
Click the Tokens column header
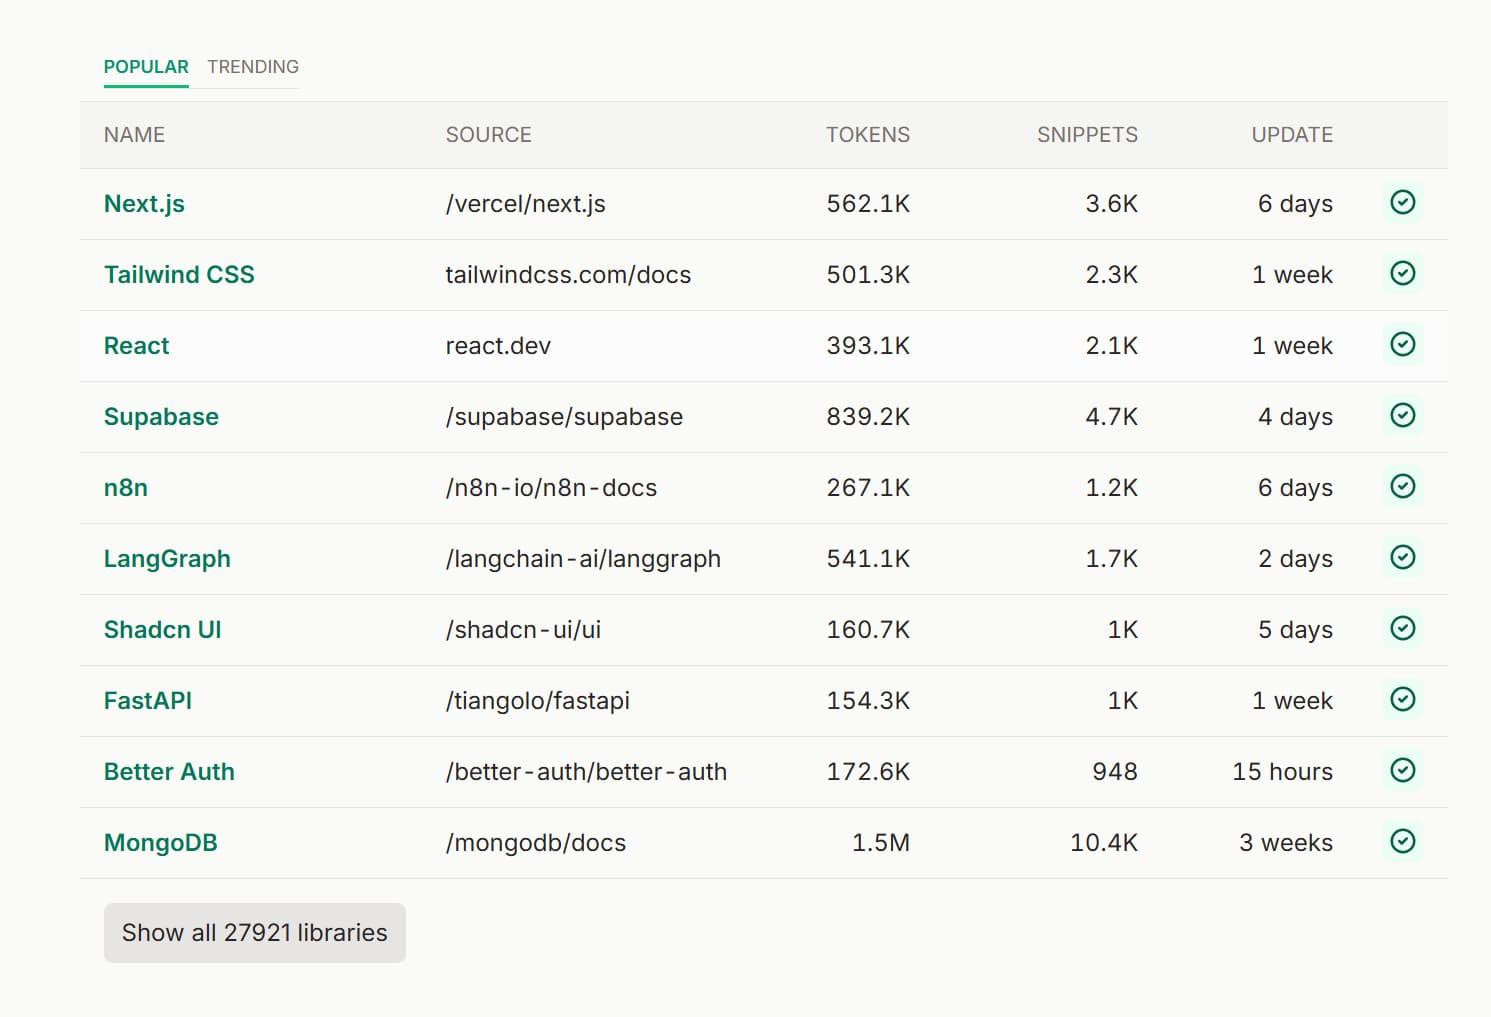point(867,135)
